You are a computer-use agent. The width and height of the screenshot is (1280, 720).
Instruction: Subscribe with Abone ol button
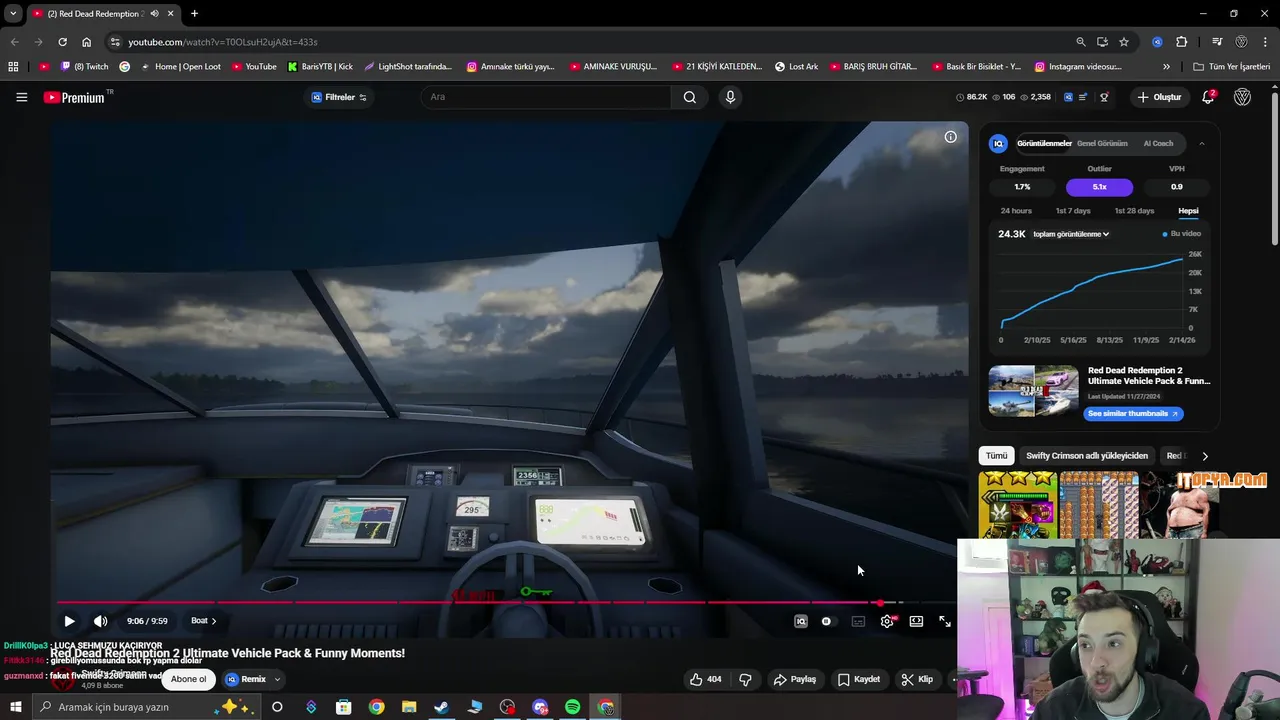pos(188,679)
